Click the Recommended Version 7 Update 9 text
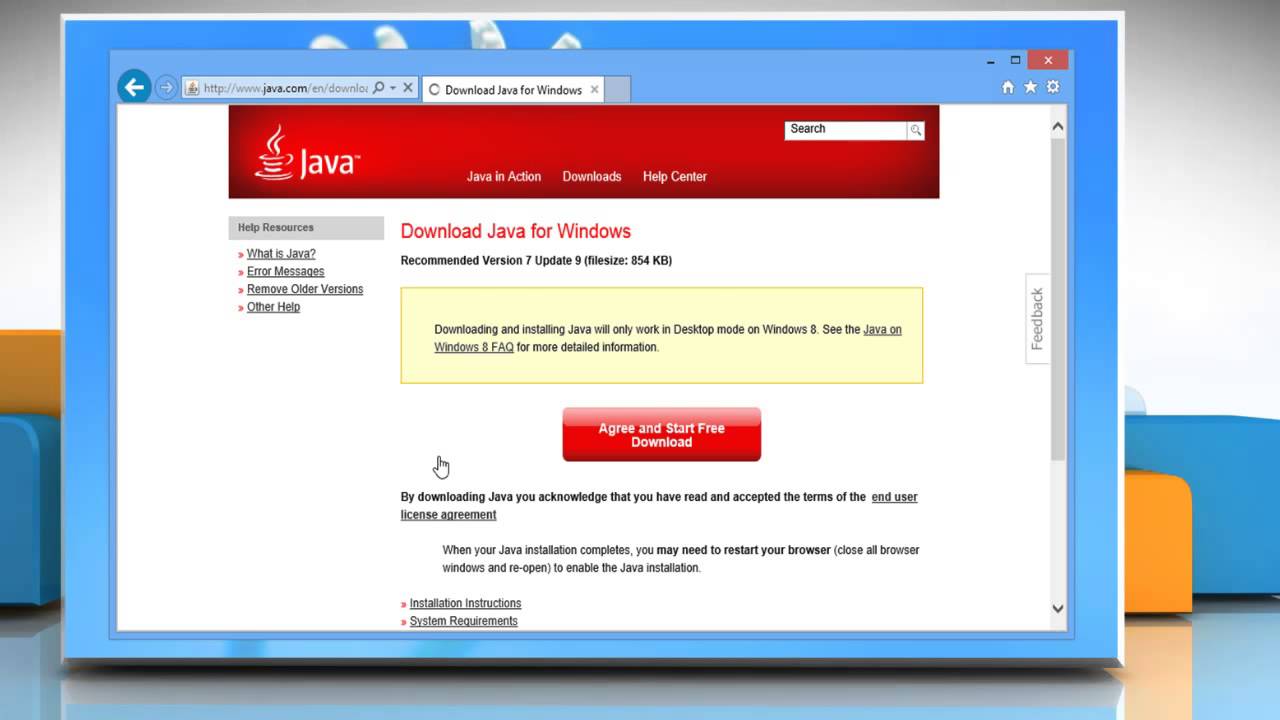Viewport: 1280px width, 720px height. point(536,261)
